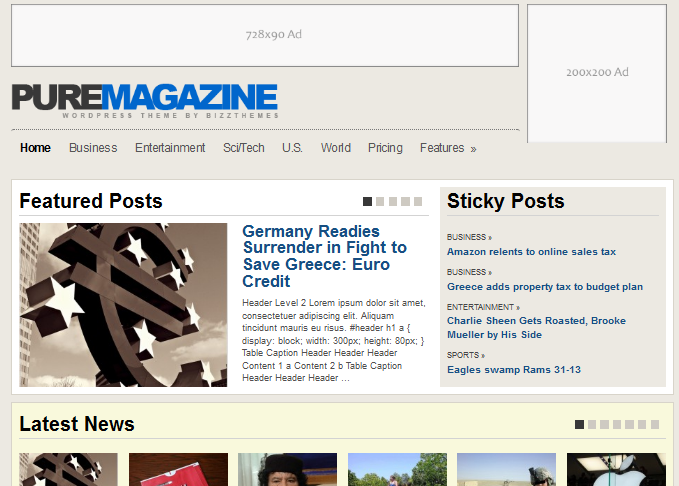The width and height of the screenshot is (679, 486).
Task: Open the Entertainment menu item
Action: (x=170, y=148)
